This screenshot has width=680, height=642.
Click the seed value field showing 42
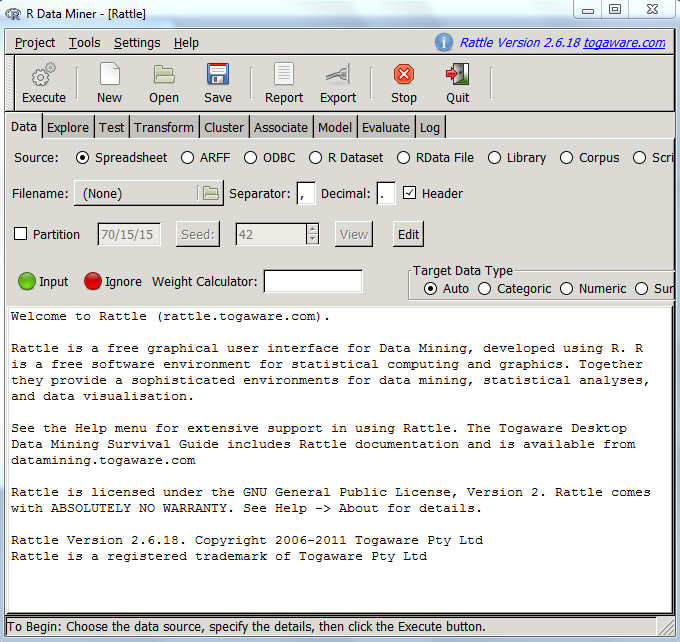[x=271, y=234]
